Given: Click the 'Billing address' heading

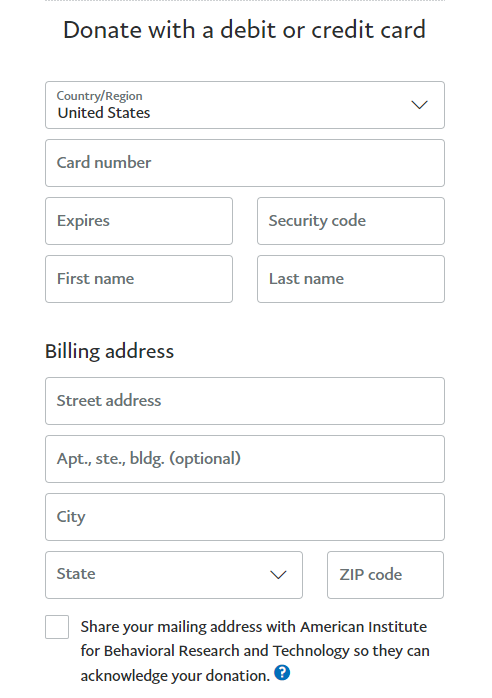Looking at the screenshot, I should (x=110, y=352).
